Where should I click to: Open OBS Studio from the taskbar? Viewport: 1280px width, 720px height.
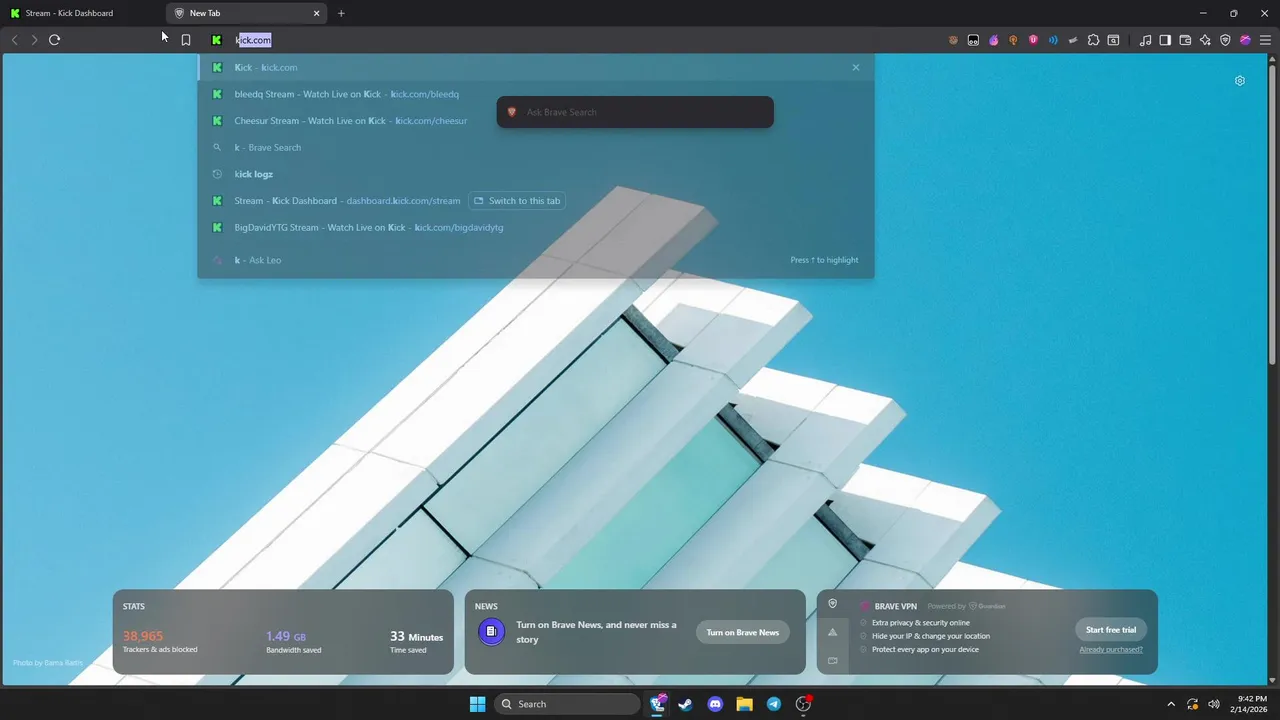[x=803, y=704]
